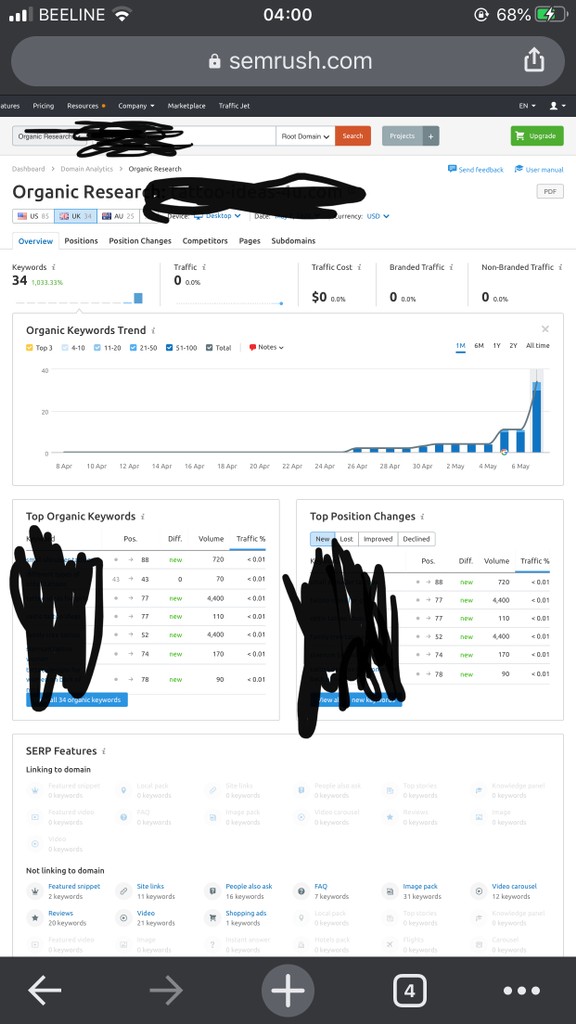Click the info icon beside Branded Traffic
This screenshot has width=576, height=1024.
[x=451, y=267]
